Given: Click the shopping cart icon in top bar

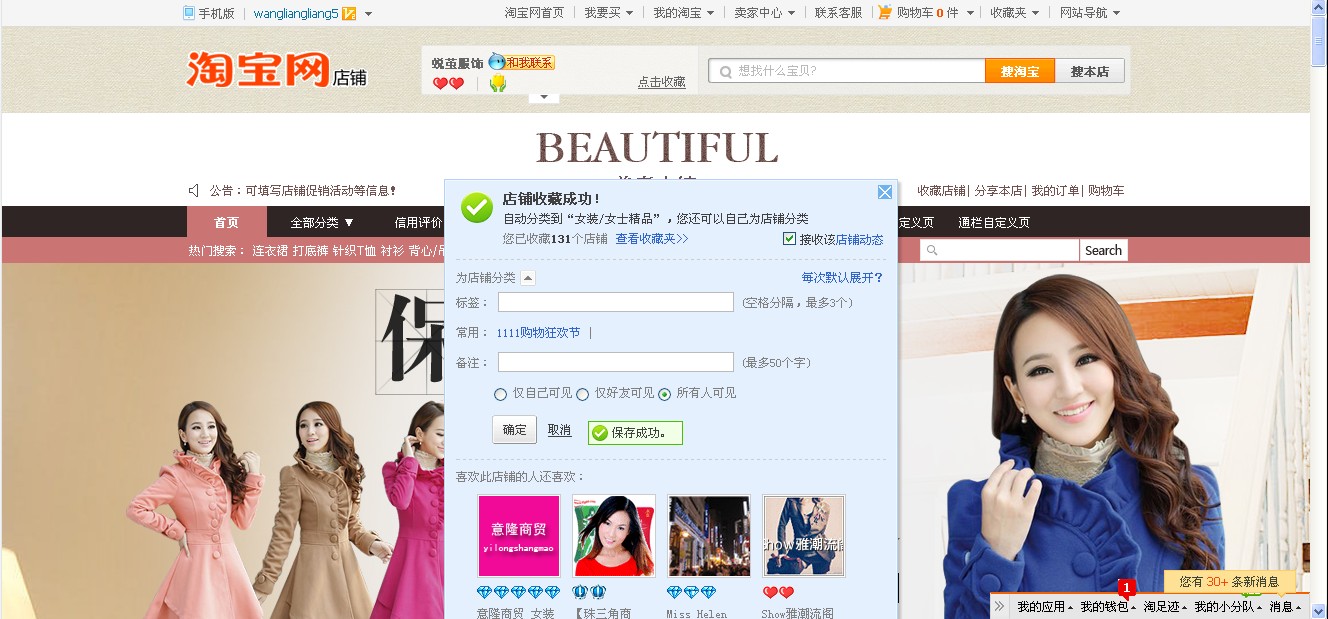Looking at the screenshot, I should [x=885, y=12].
